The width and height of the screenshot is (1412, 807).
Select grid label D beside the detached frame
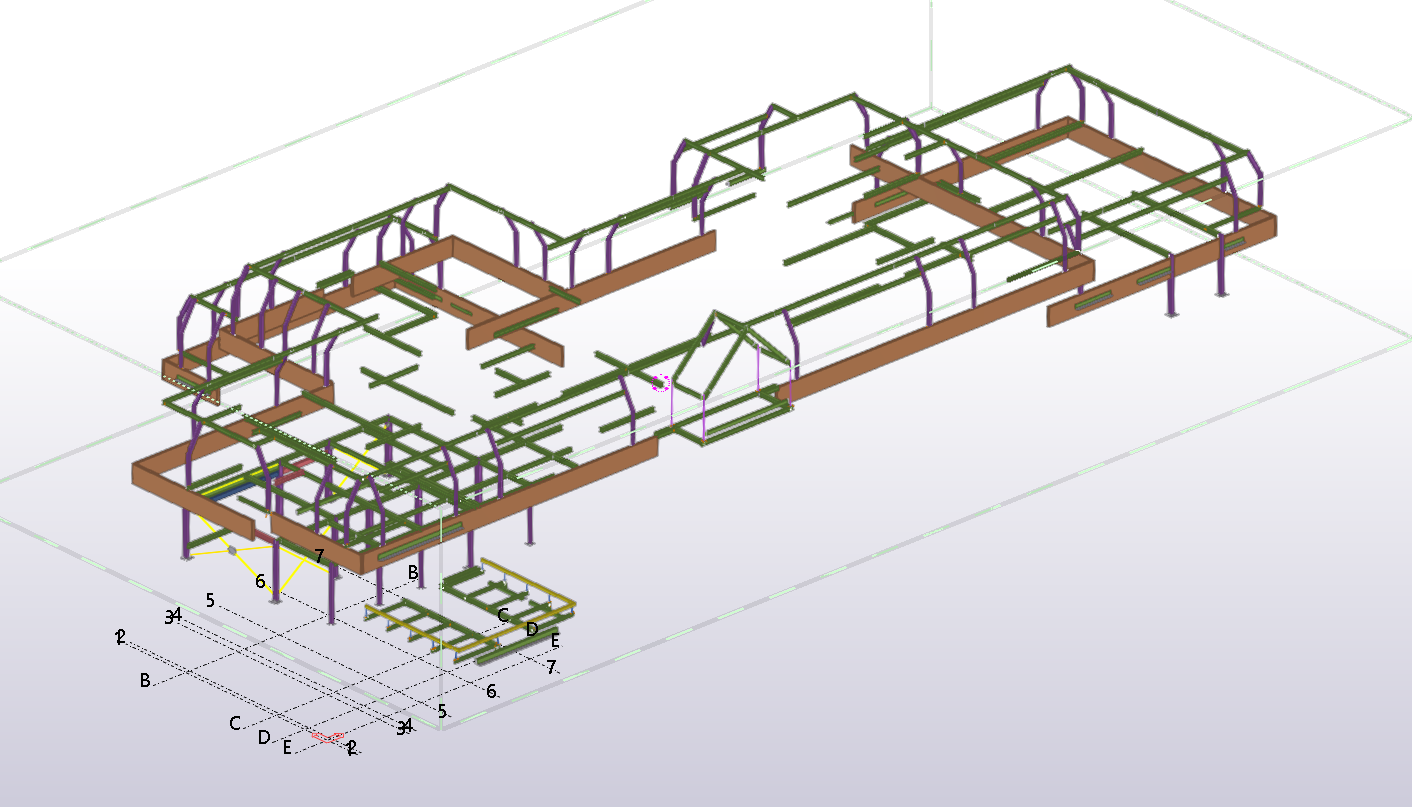532,629
